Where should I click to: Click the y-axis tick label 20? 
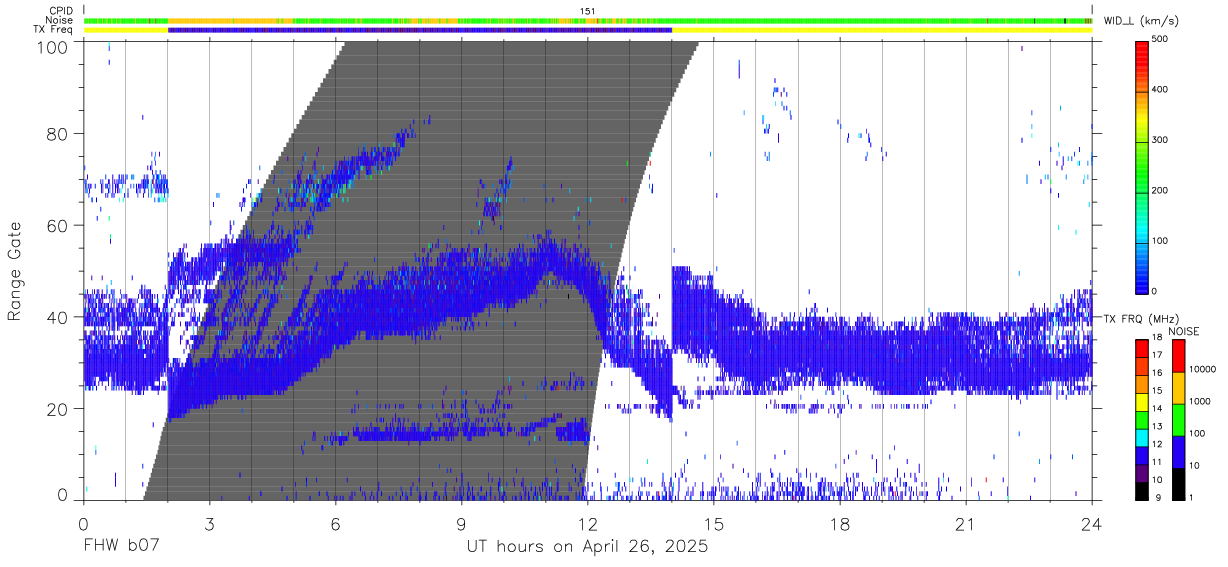[x=59, y=408]
